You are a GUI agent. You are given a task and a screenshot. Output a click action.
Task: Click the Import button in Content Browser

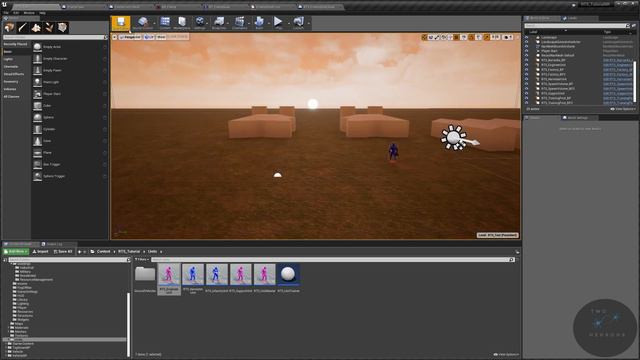40,251
